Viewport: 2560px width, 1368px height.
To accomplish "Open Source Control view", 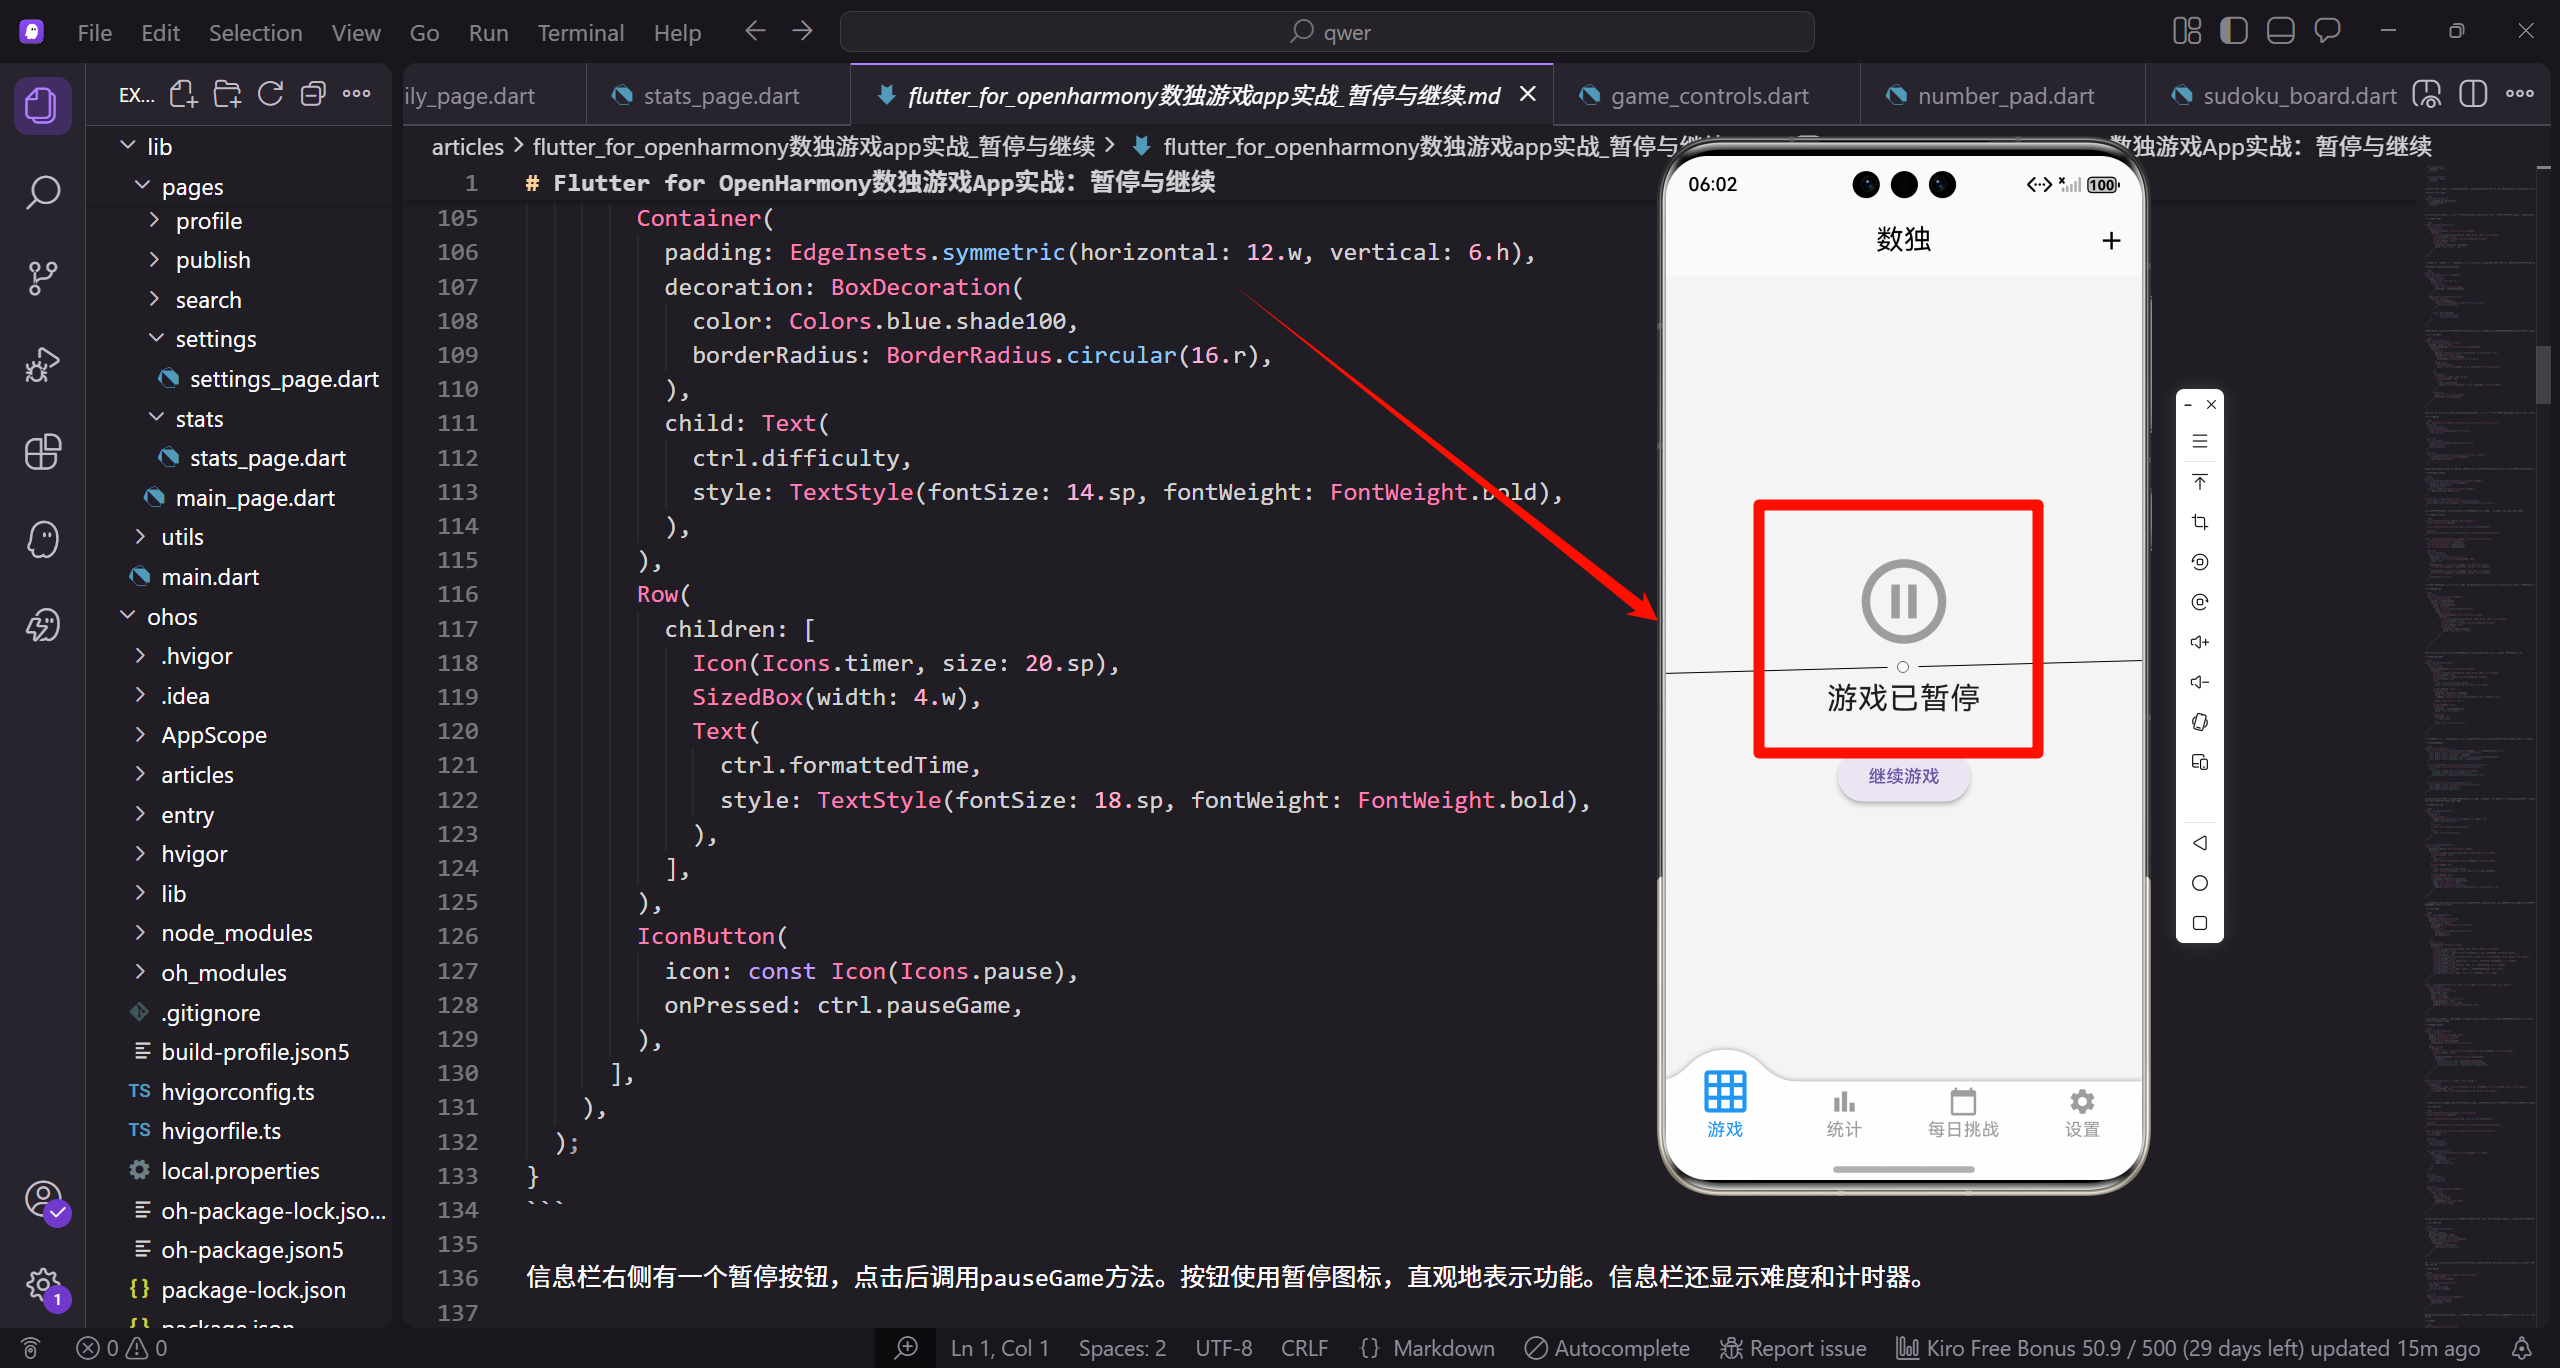I will (42, 278).
